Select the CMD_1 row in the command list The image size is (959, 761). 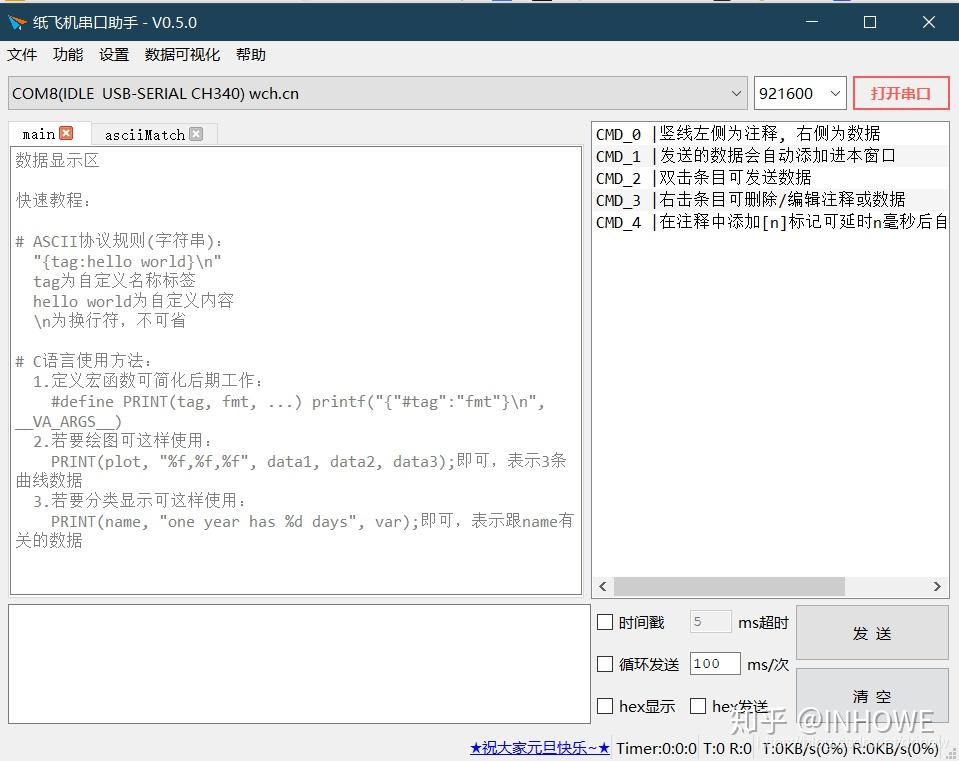(x=770, y=156)
